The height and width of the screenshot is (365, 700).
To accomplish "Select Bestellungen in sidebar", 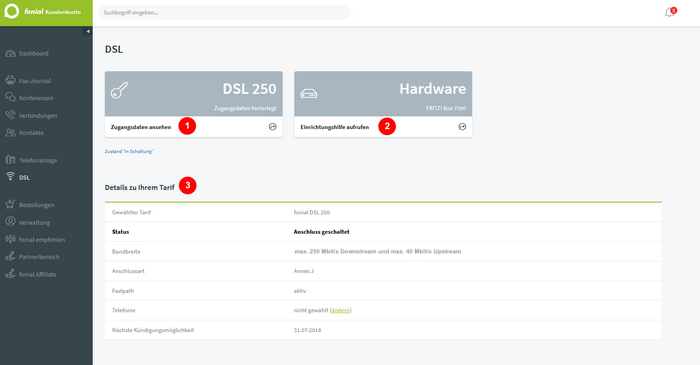I will [37, 205].
